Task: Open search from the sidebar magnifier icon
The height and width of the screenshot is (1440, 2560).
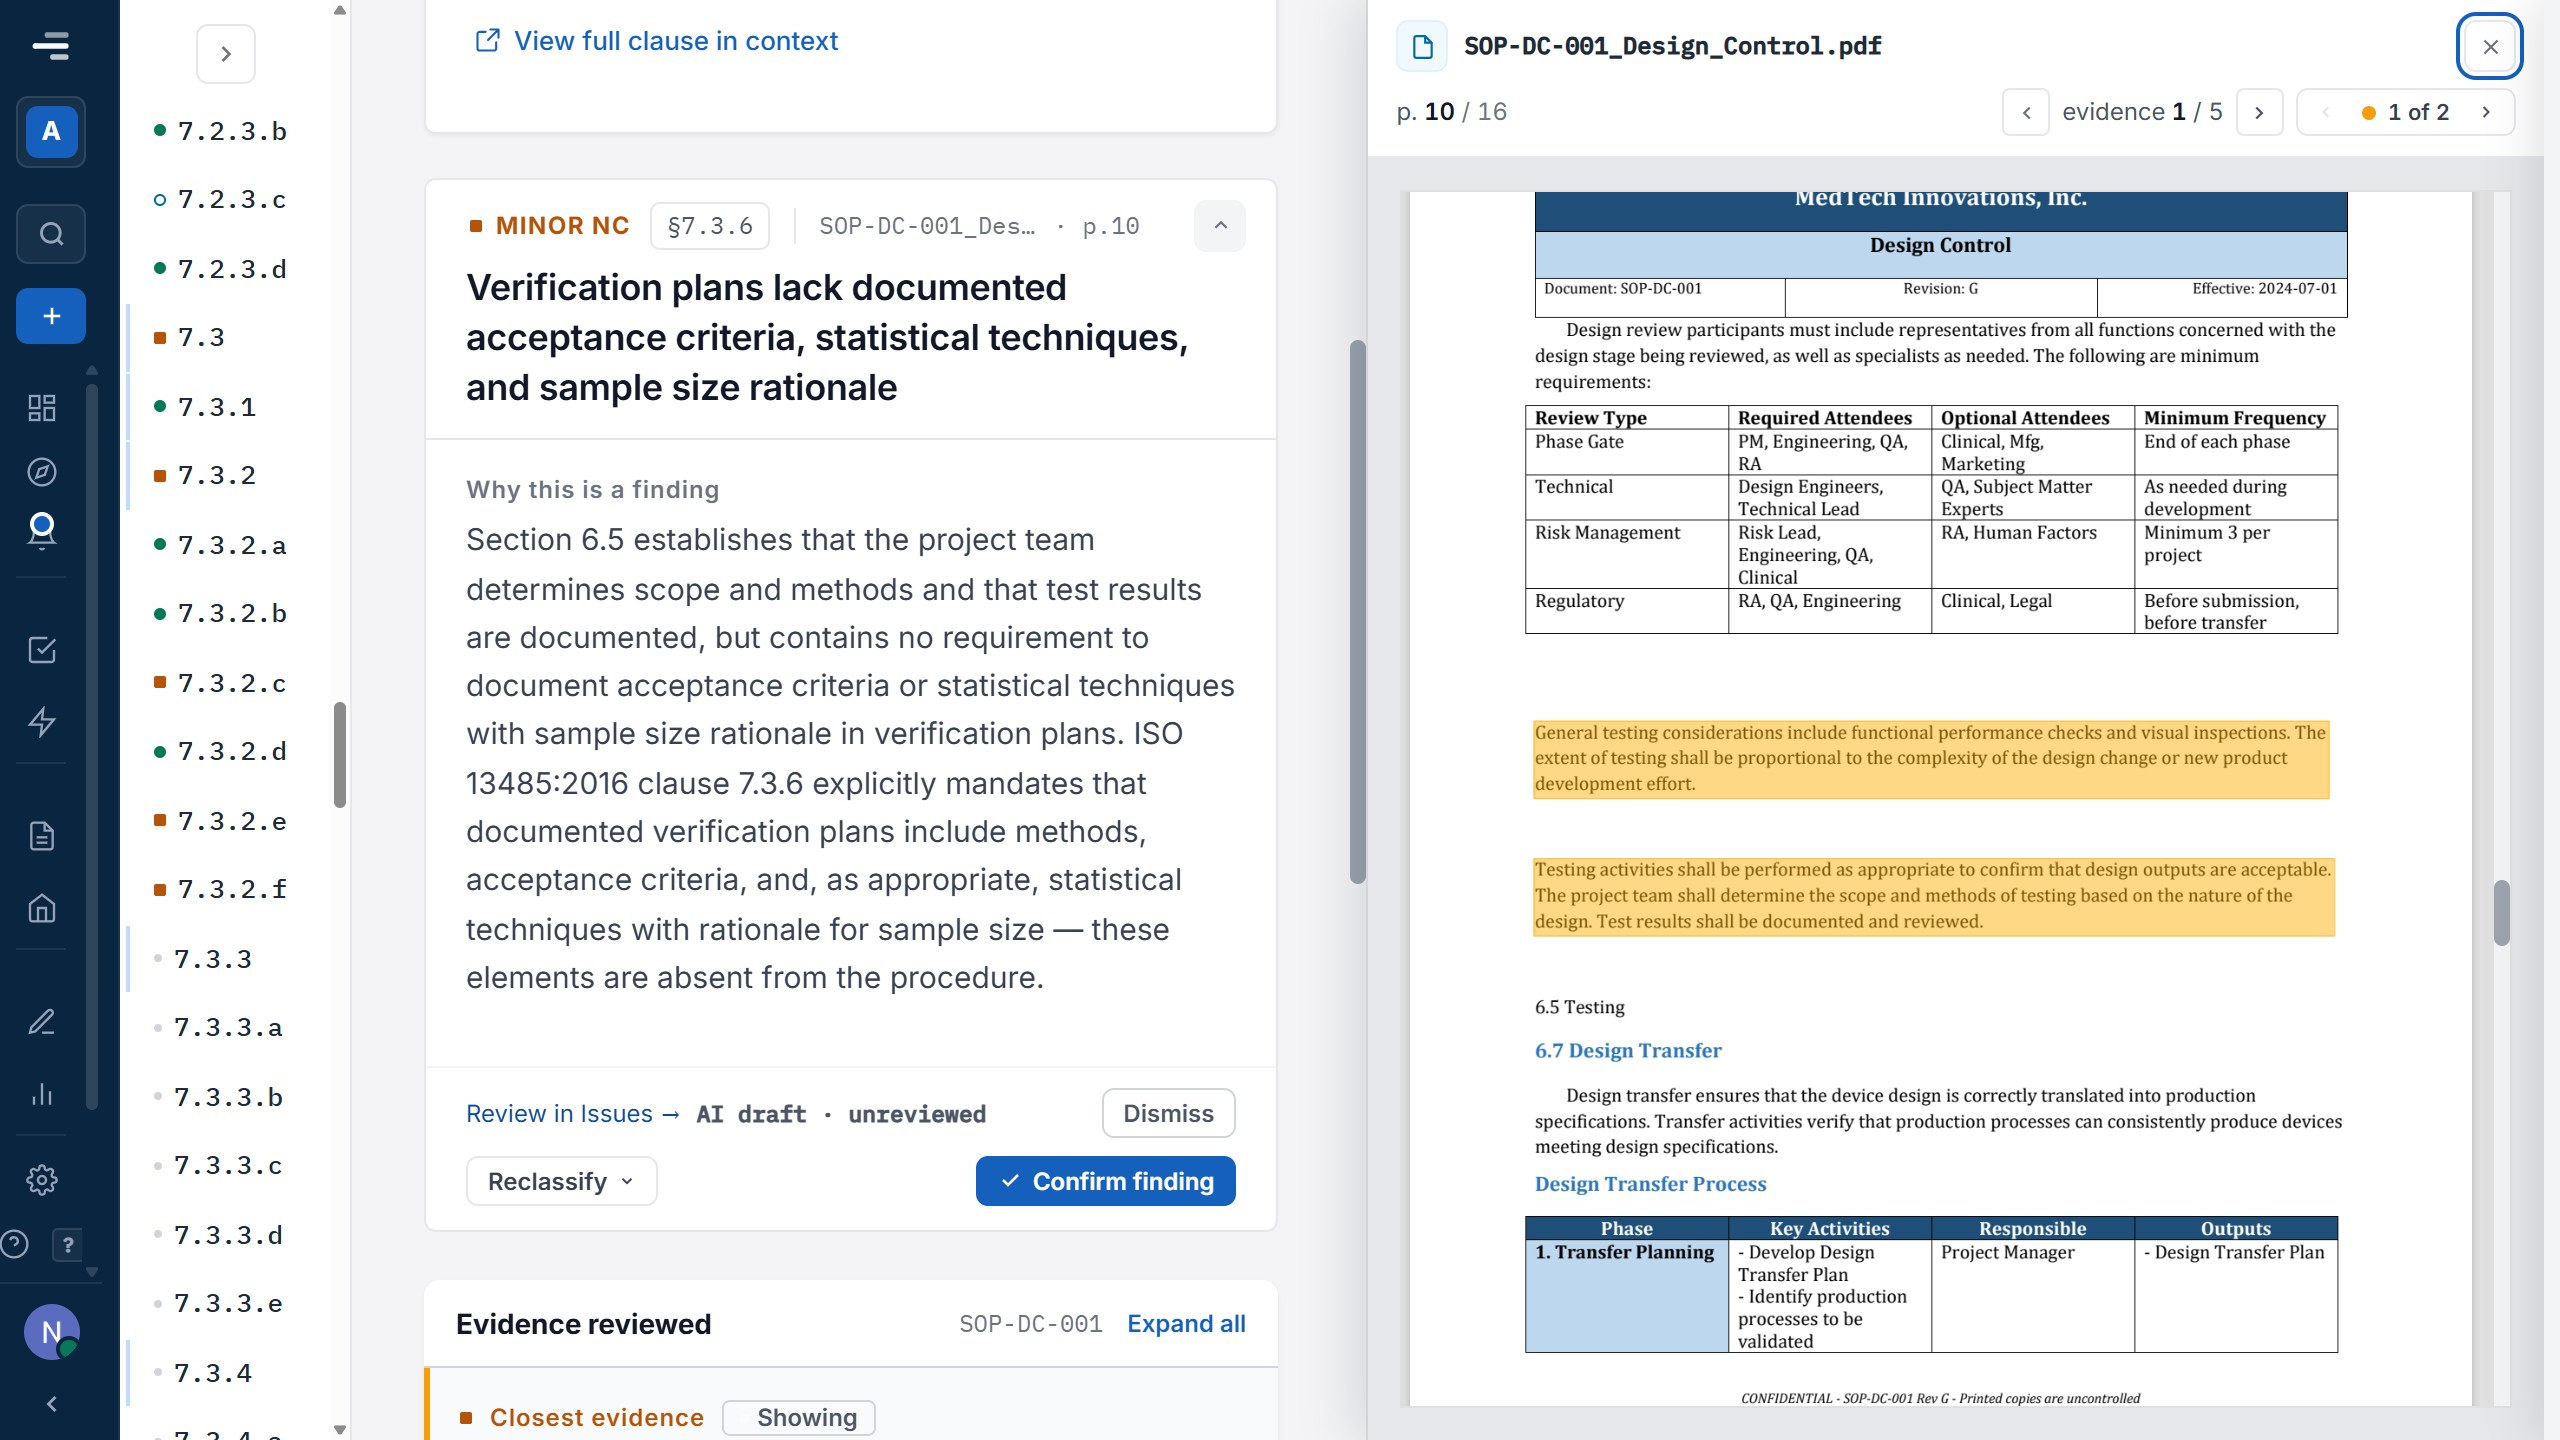Action: tap(51, 234)
